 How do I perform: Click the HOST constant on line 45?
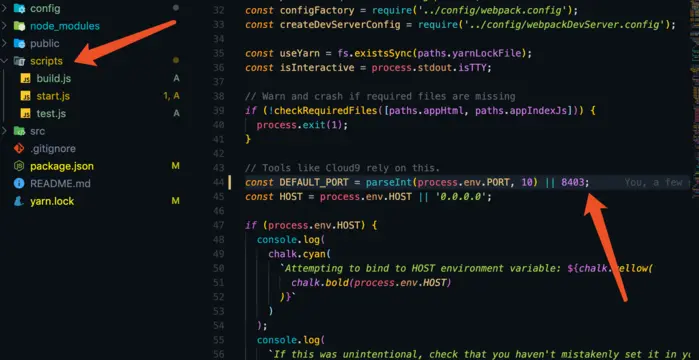[x=291, y=196]
